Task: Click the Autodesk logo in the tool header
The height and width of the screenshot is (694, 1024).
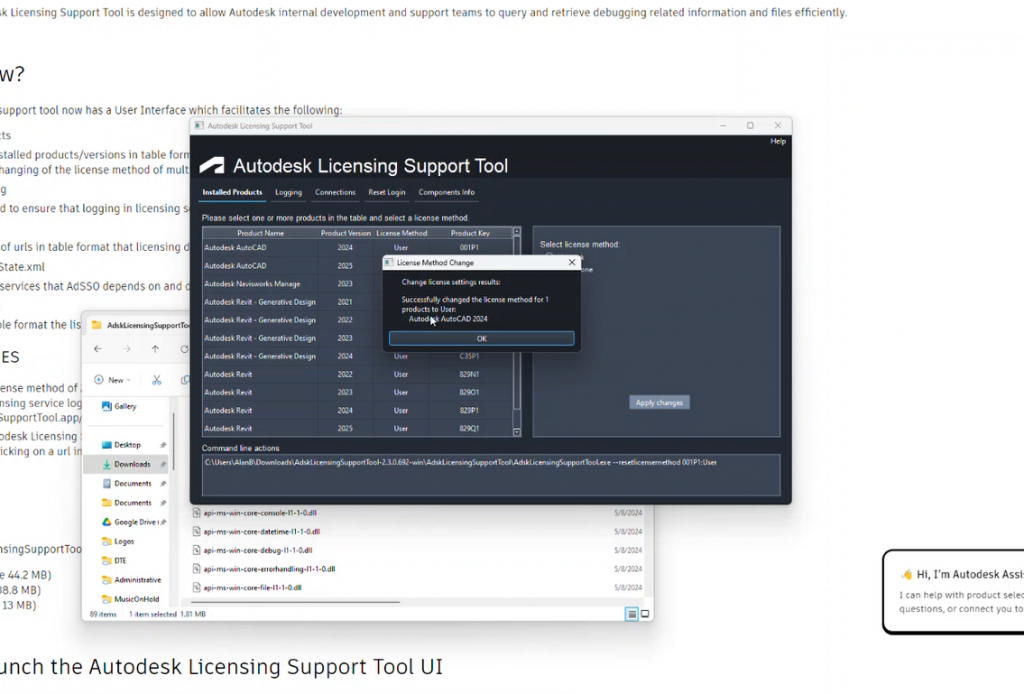Action: 212,166
